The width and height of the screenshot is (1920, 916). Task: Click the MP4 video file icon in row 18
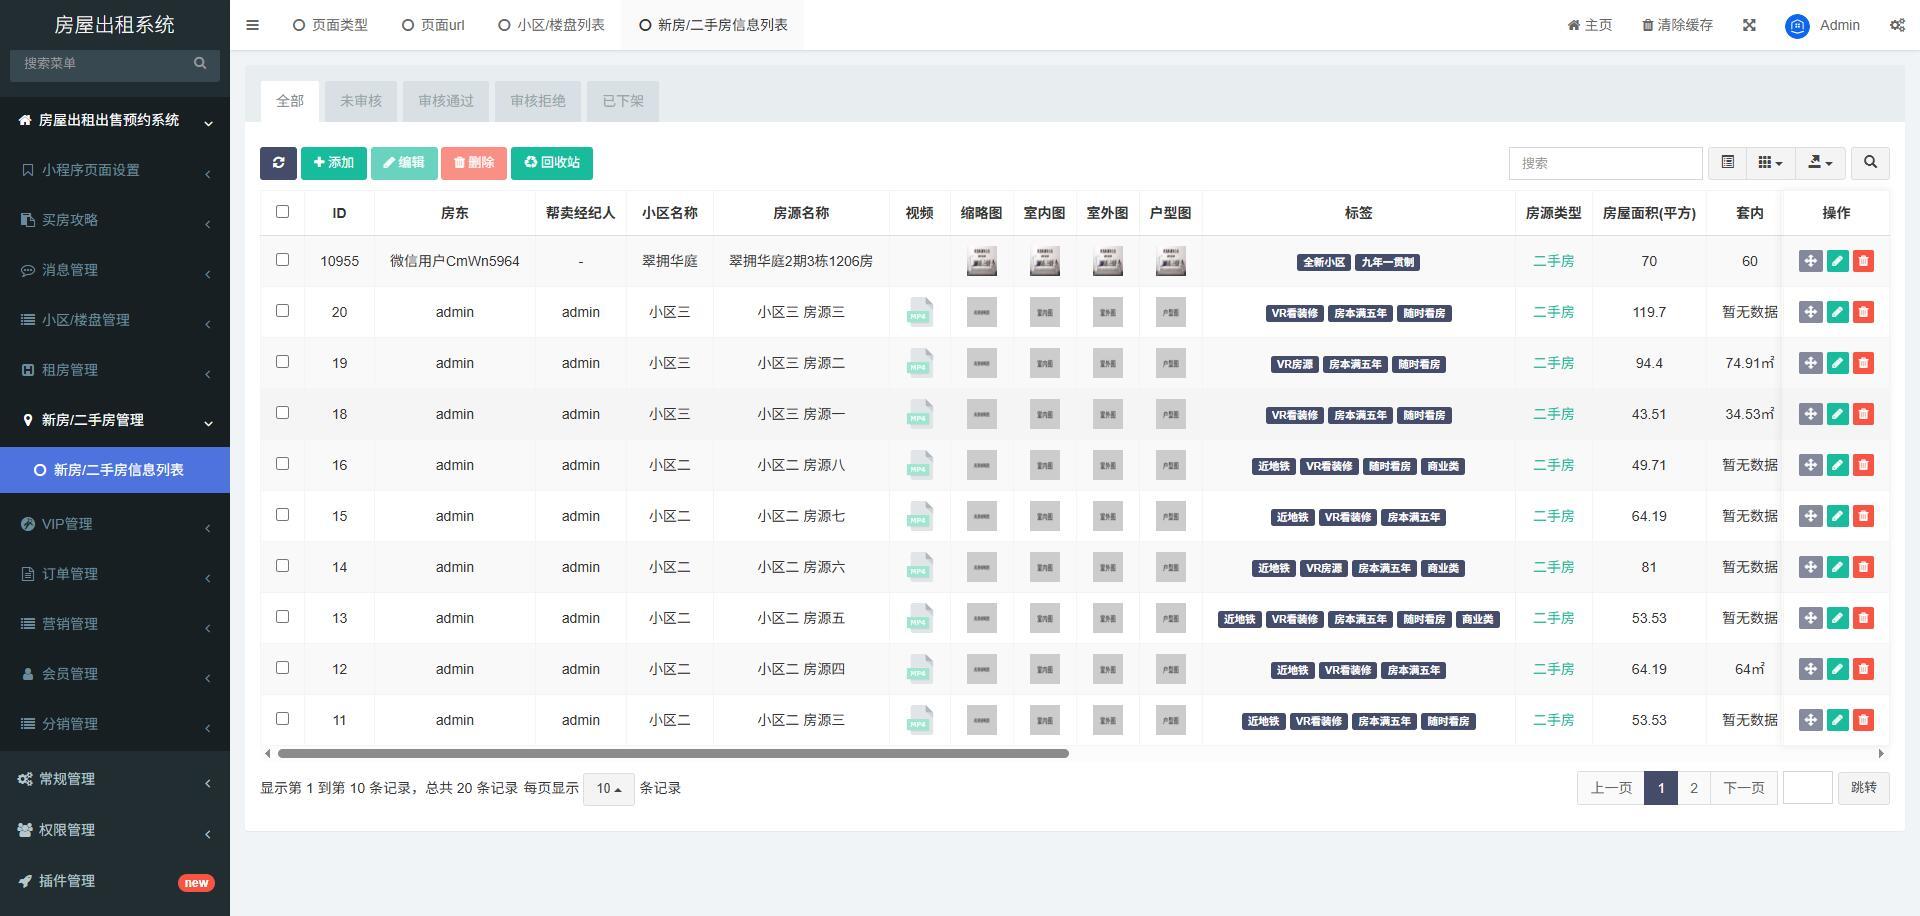(x=919, y=414)
